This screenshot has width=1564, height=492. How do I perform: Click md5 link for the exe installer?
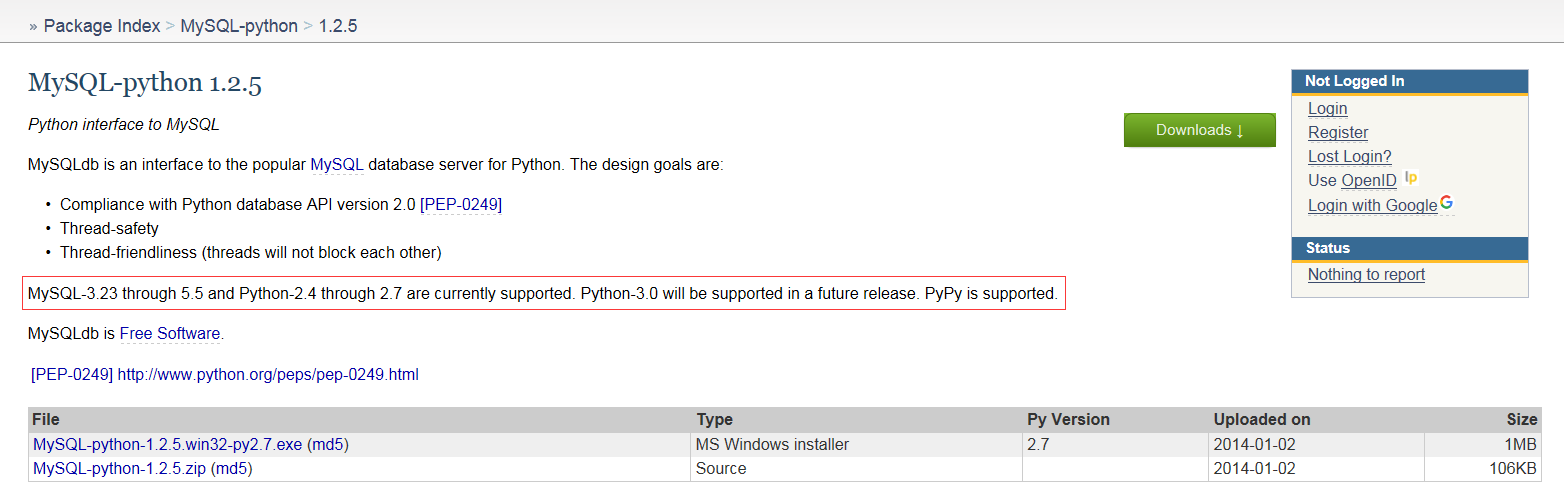pyautogui.click(x=328, y=444)
